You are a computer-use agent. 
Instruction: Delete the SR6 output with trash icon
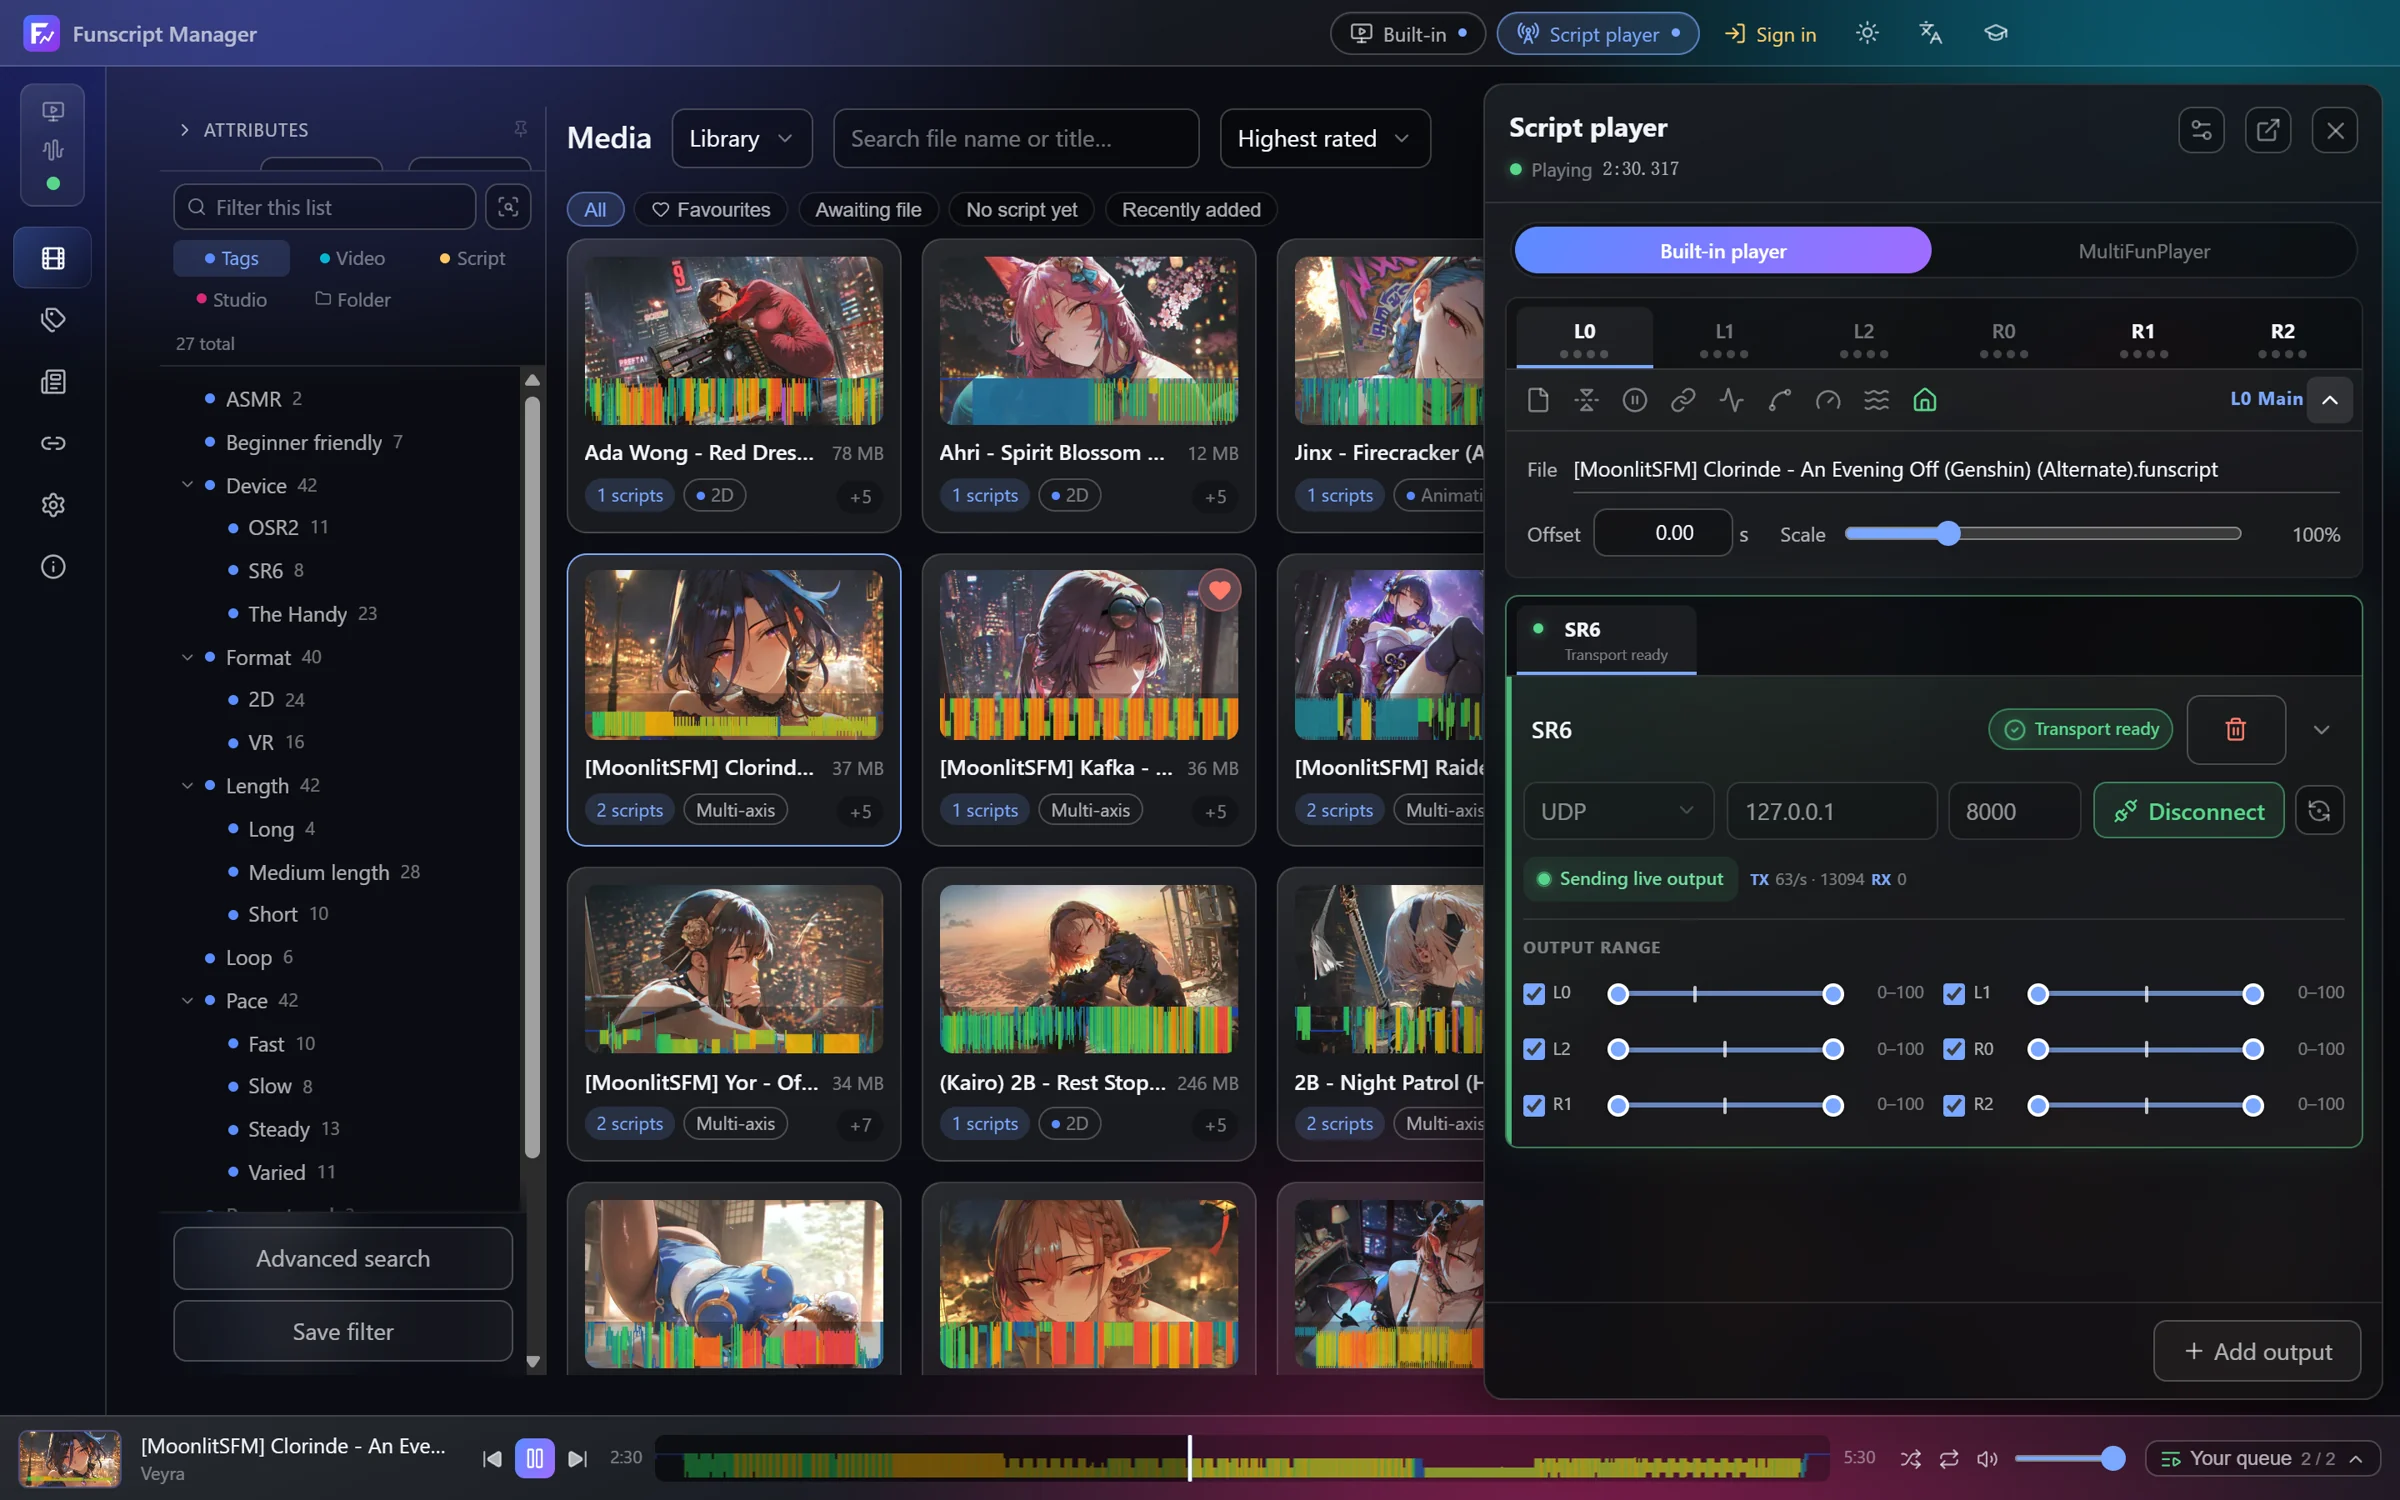point(2236,729)
